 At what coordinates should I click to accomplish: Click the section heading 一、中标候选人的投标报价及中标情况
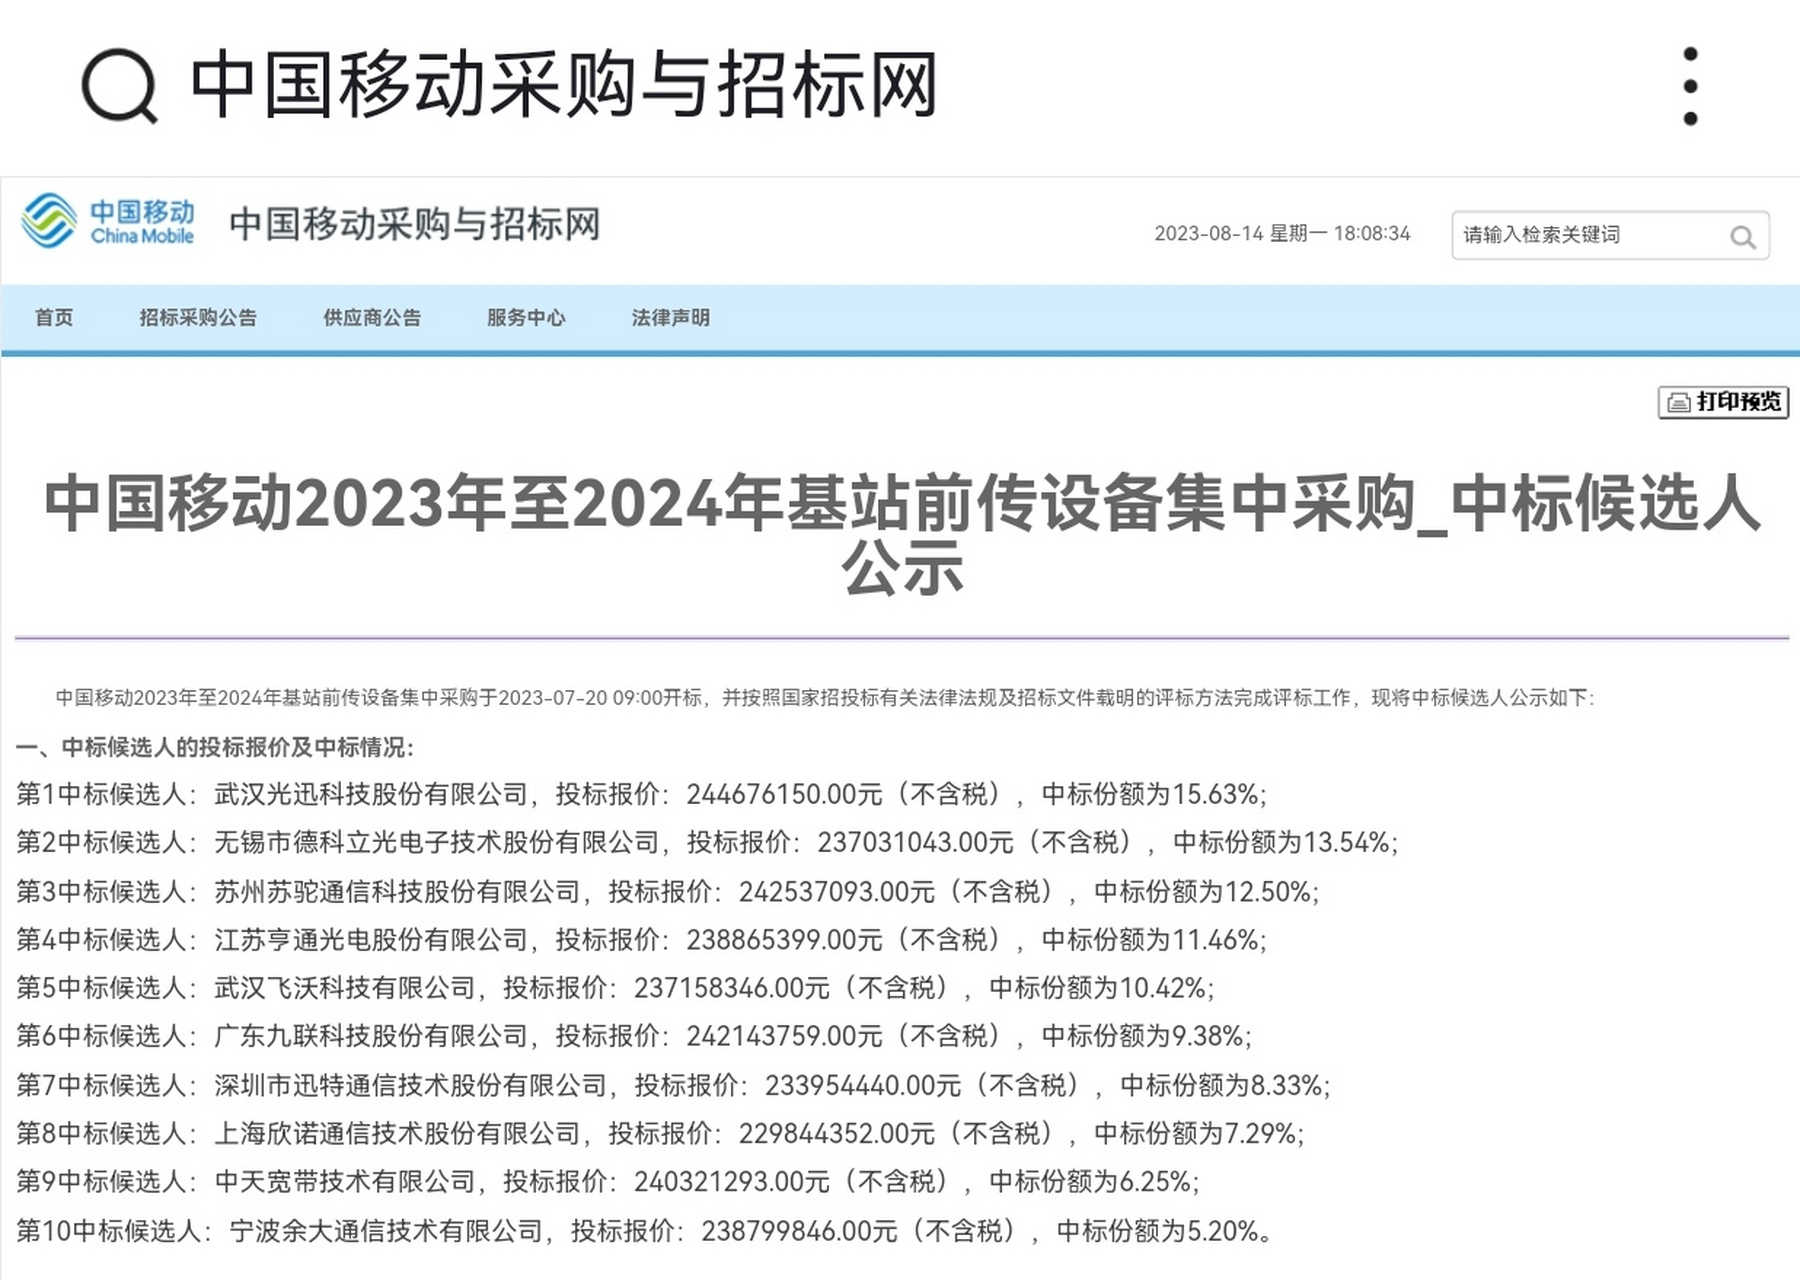pos(215,747)
